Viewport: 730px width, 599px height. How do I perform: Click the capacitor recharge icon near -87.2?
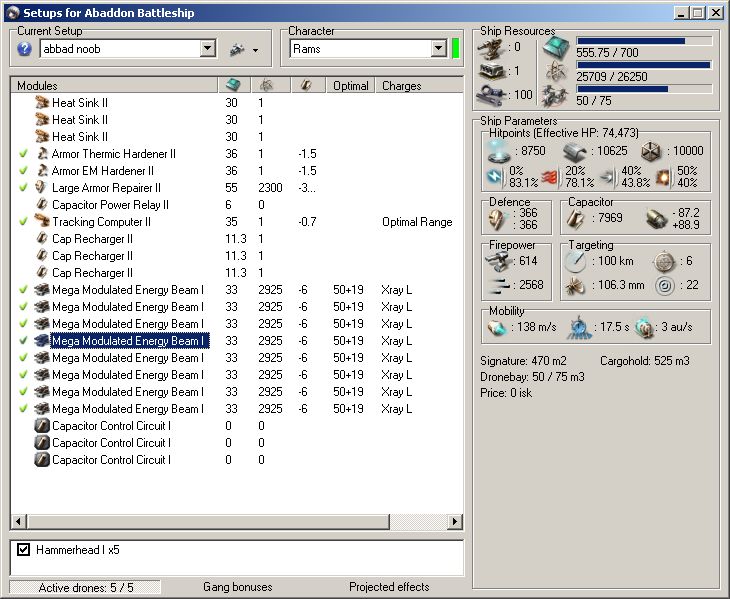coord(657,219)
